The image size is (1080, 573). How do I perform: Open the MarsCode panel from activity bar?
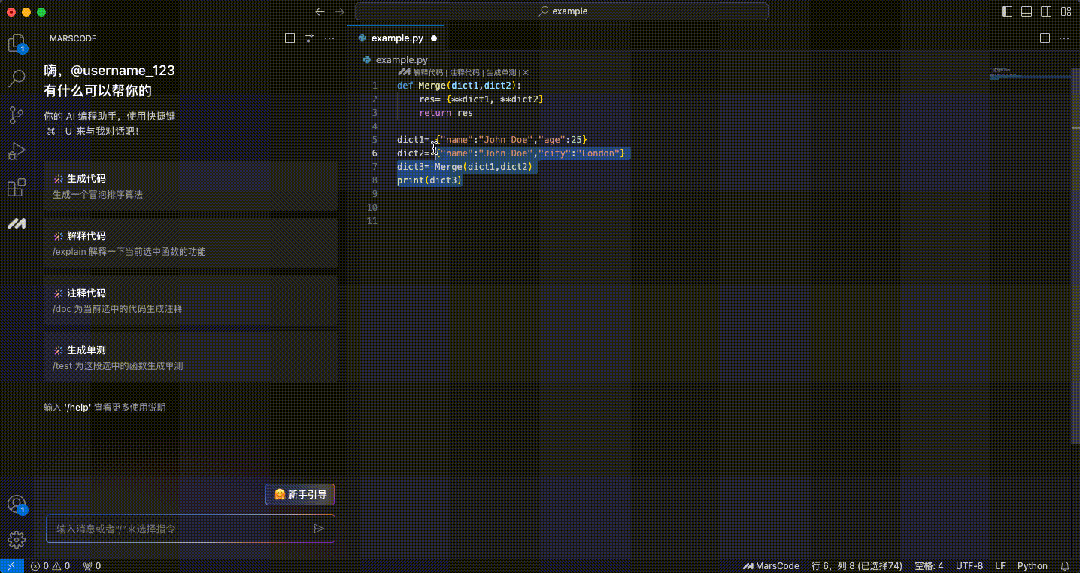[17, 223]
